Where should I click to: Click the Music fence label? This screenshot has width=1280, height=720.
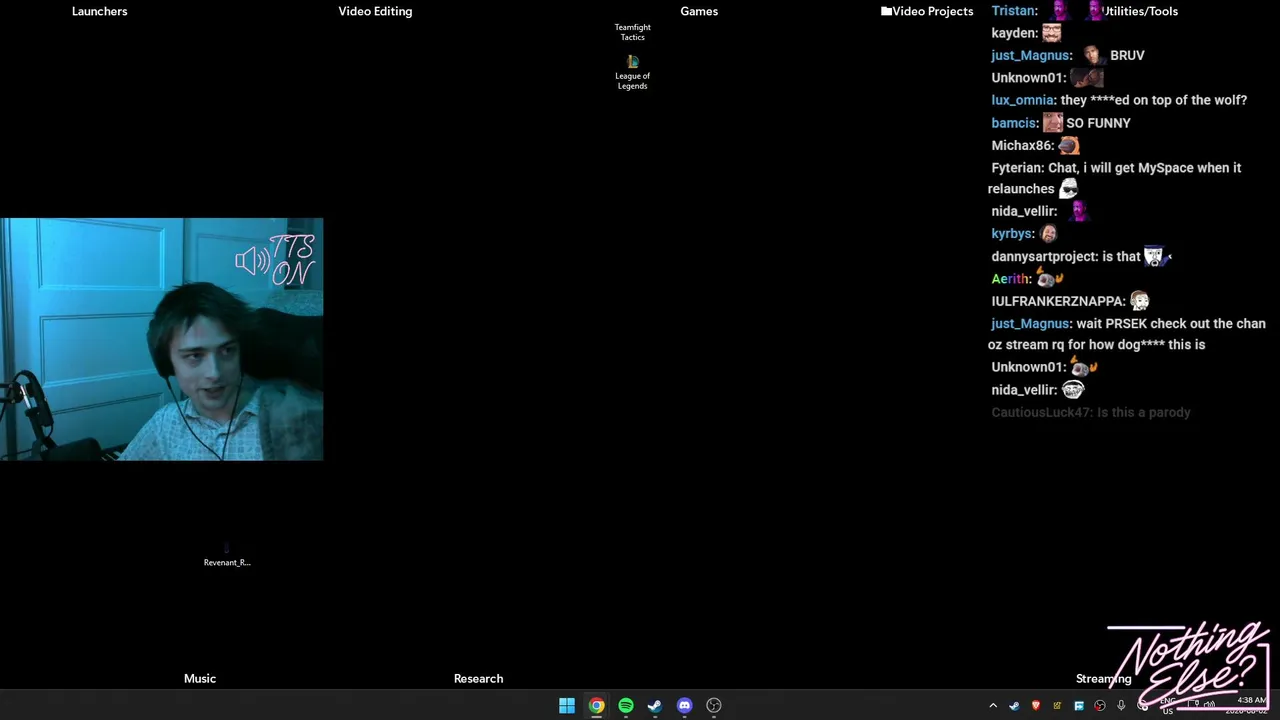coord(200,678)
